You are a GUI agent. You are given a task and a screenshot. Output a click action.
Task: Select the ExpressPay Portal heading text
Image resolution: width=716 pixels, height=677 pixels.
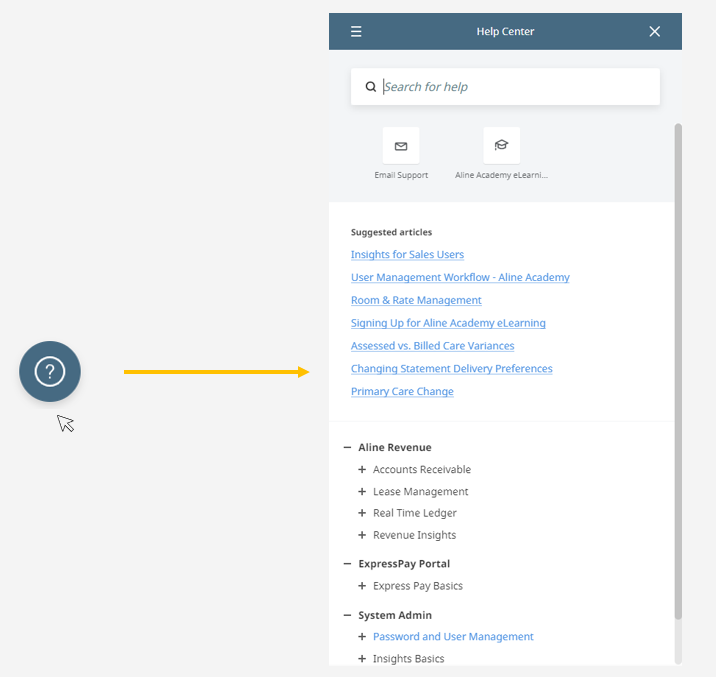(x=404, y=564)
